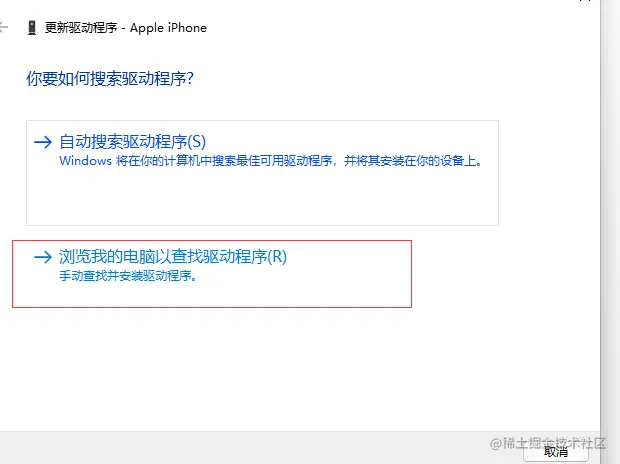The width and height of the screenshot is (620, 464).
Task: Select 浏览我的电脑以查找驱动程序(R) option
Action: (212, 274)
